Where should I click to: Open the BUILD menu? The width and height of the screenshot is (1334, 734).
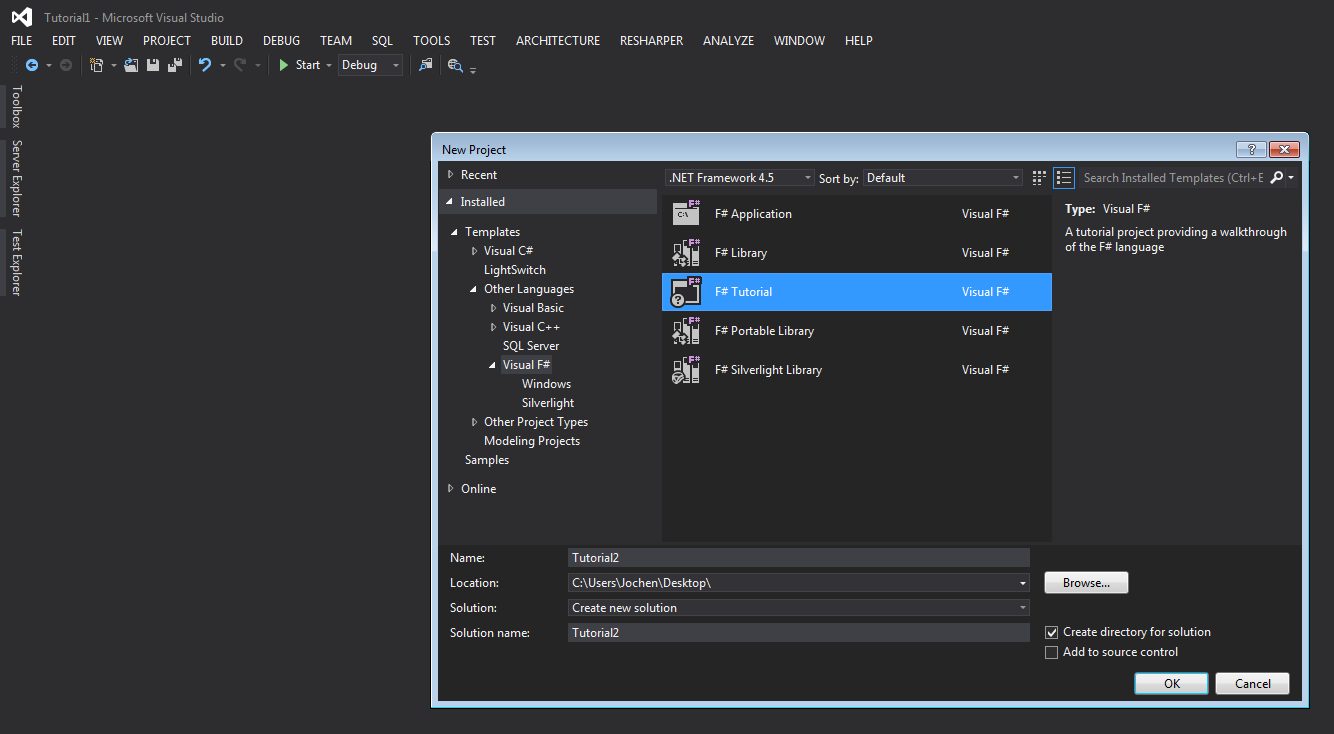[x=227, y=41]
